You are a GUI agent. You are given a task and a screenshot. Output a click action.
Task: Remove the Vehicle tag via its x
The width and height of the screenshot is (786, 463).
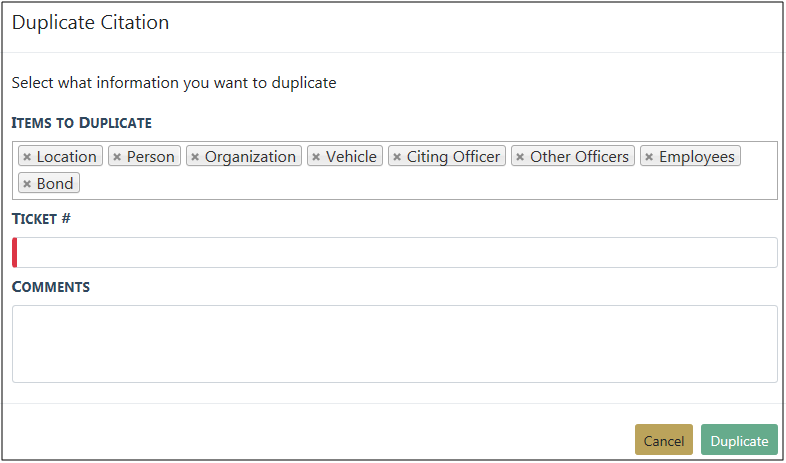[316, 157]
